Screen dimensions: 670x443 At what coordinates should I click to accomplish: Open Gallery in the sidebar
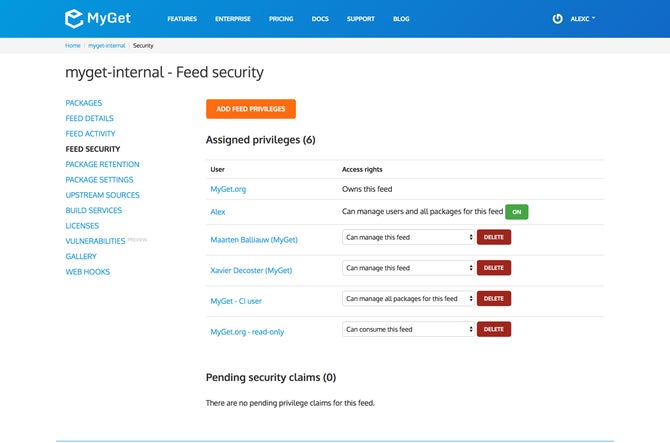tap(81, 257)
